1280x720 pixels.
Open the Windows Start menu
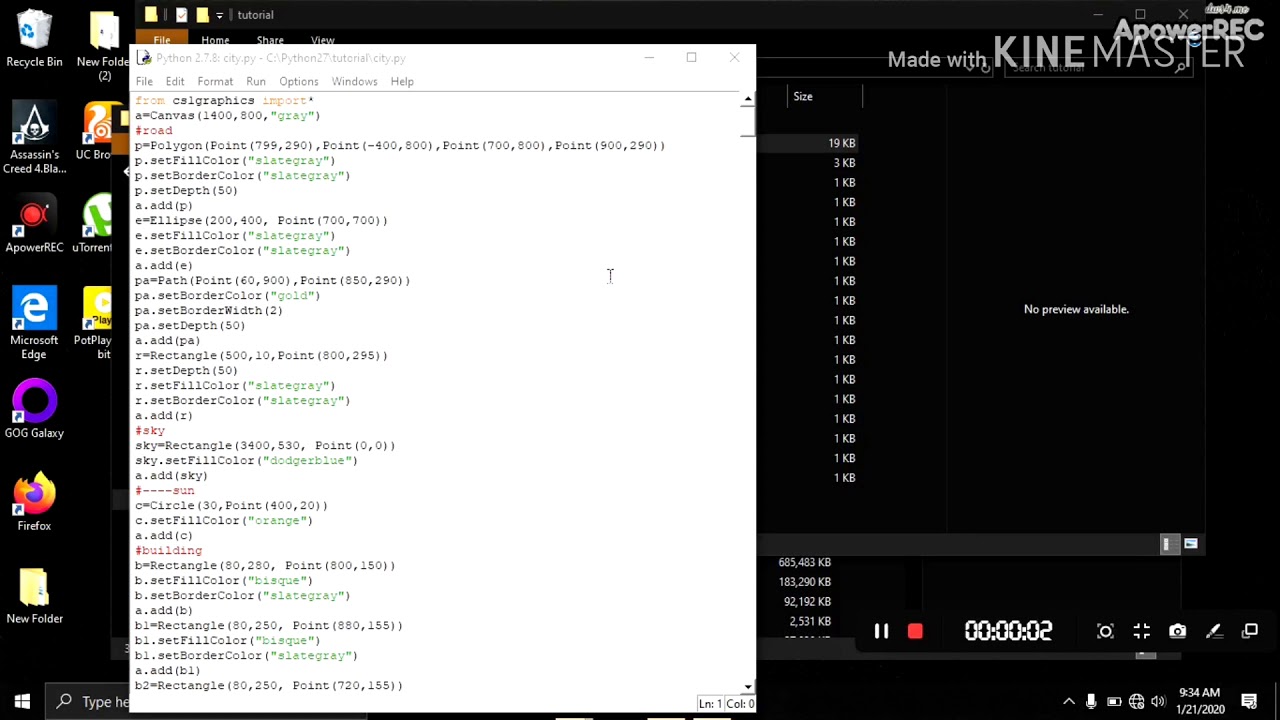pos(22,701)
